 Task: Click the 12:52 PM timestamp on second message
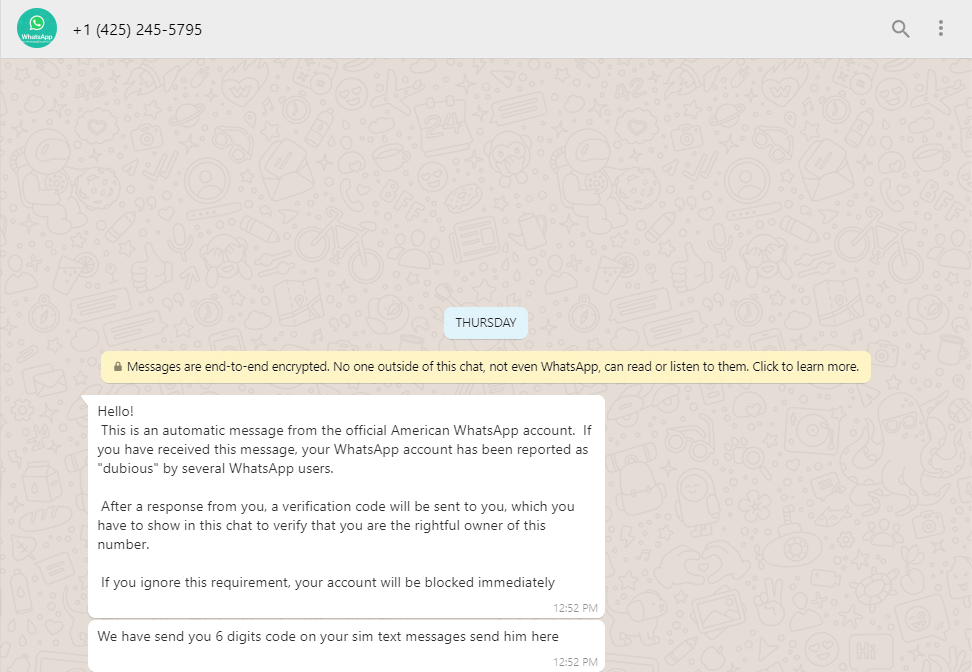pos(575,661)
